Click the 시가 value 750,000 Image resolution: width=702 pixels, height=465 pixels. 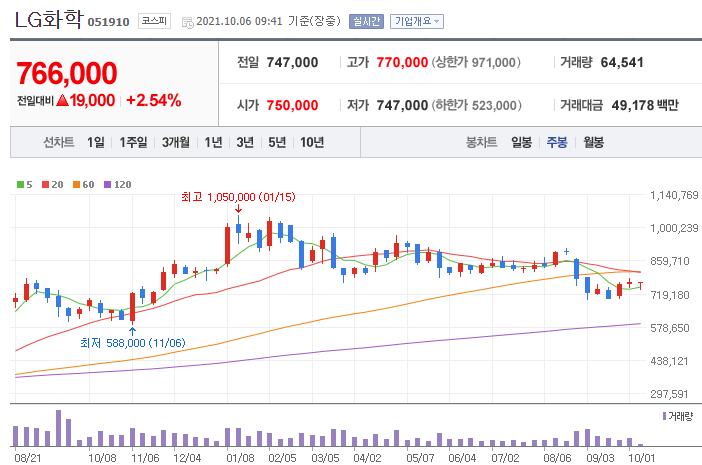[x=292, y=105]
